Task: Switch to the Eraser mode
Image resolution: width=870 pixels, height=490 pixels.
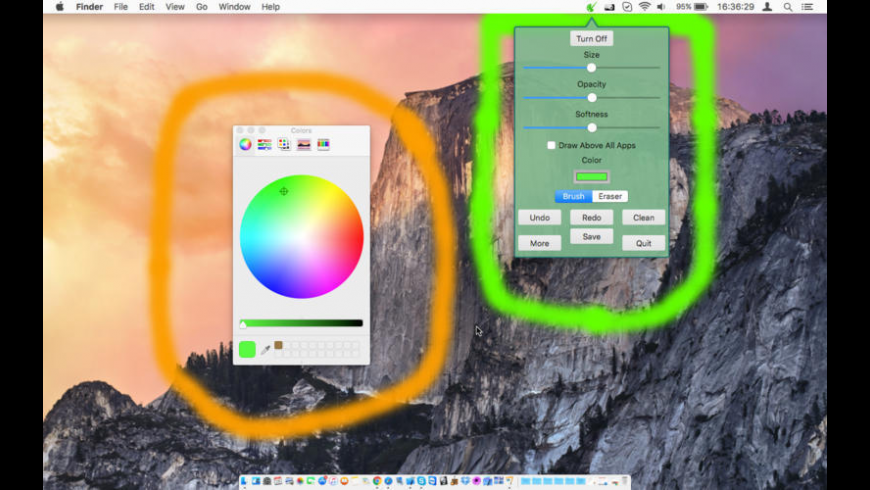Action: [x=610, y=196]
